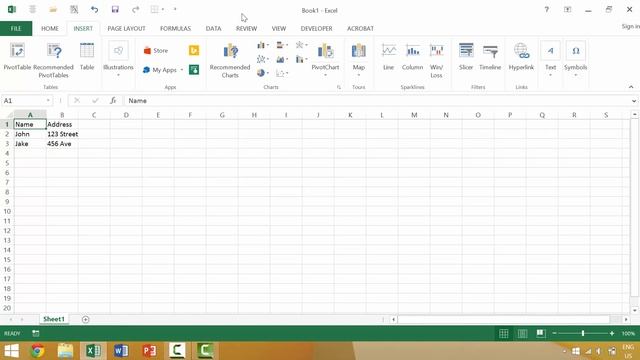Click the Name Box showing A1
The image size is (640, 360).
coord(24,100)
